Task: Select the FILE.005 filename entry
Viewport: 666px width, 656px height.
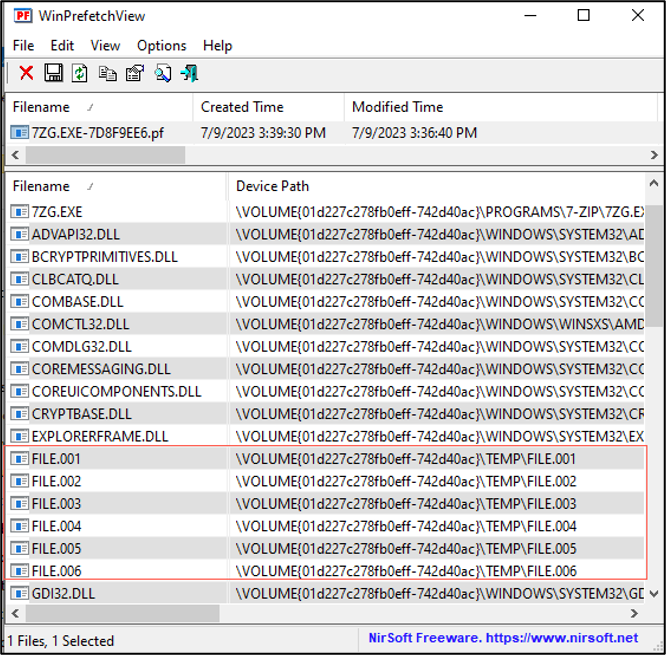Action: (56, 549)
